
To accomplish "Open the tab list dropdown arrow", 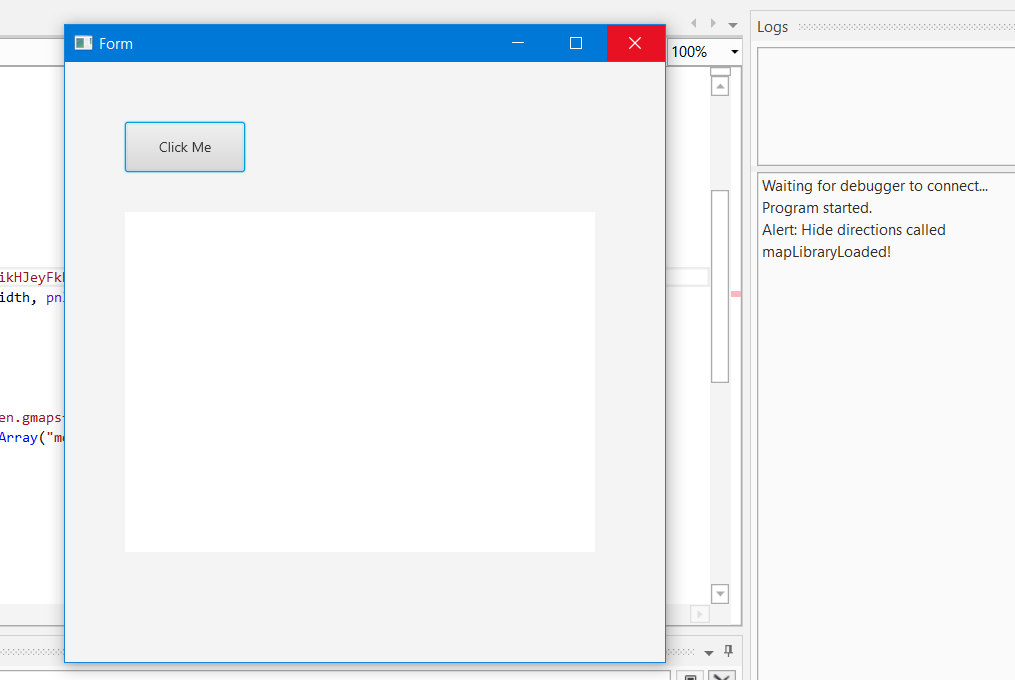I will pos(733,25).
